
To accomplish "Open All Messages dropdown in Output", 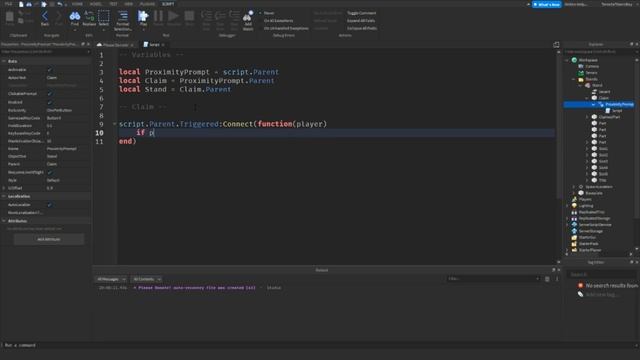I will pos(111,279).
